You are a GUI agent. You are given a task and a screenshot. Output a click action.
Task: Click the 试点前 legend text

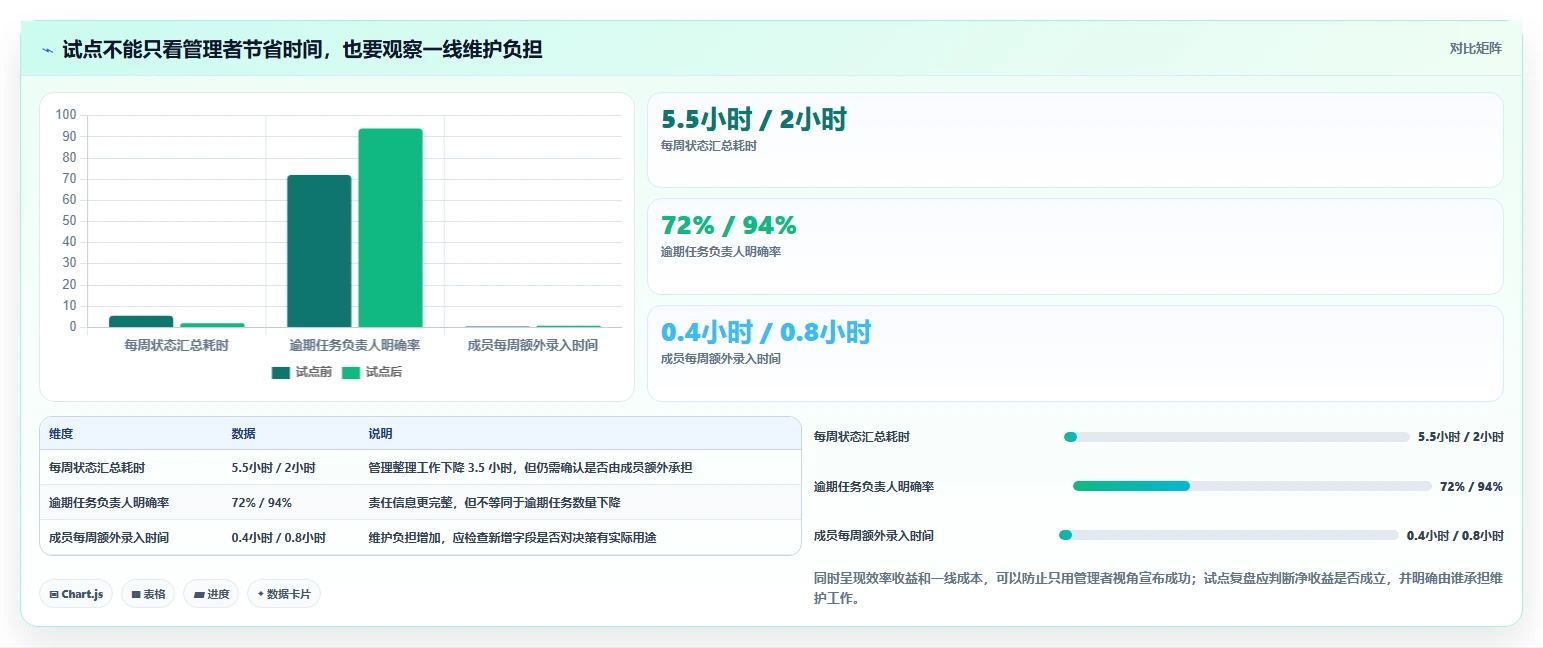tap(313, 372)
